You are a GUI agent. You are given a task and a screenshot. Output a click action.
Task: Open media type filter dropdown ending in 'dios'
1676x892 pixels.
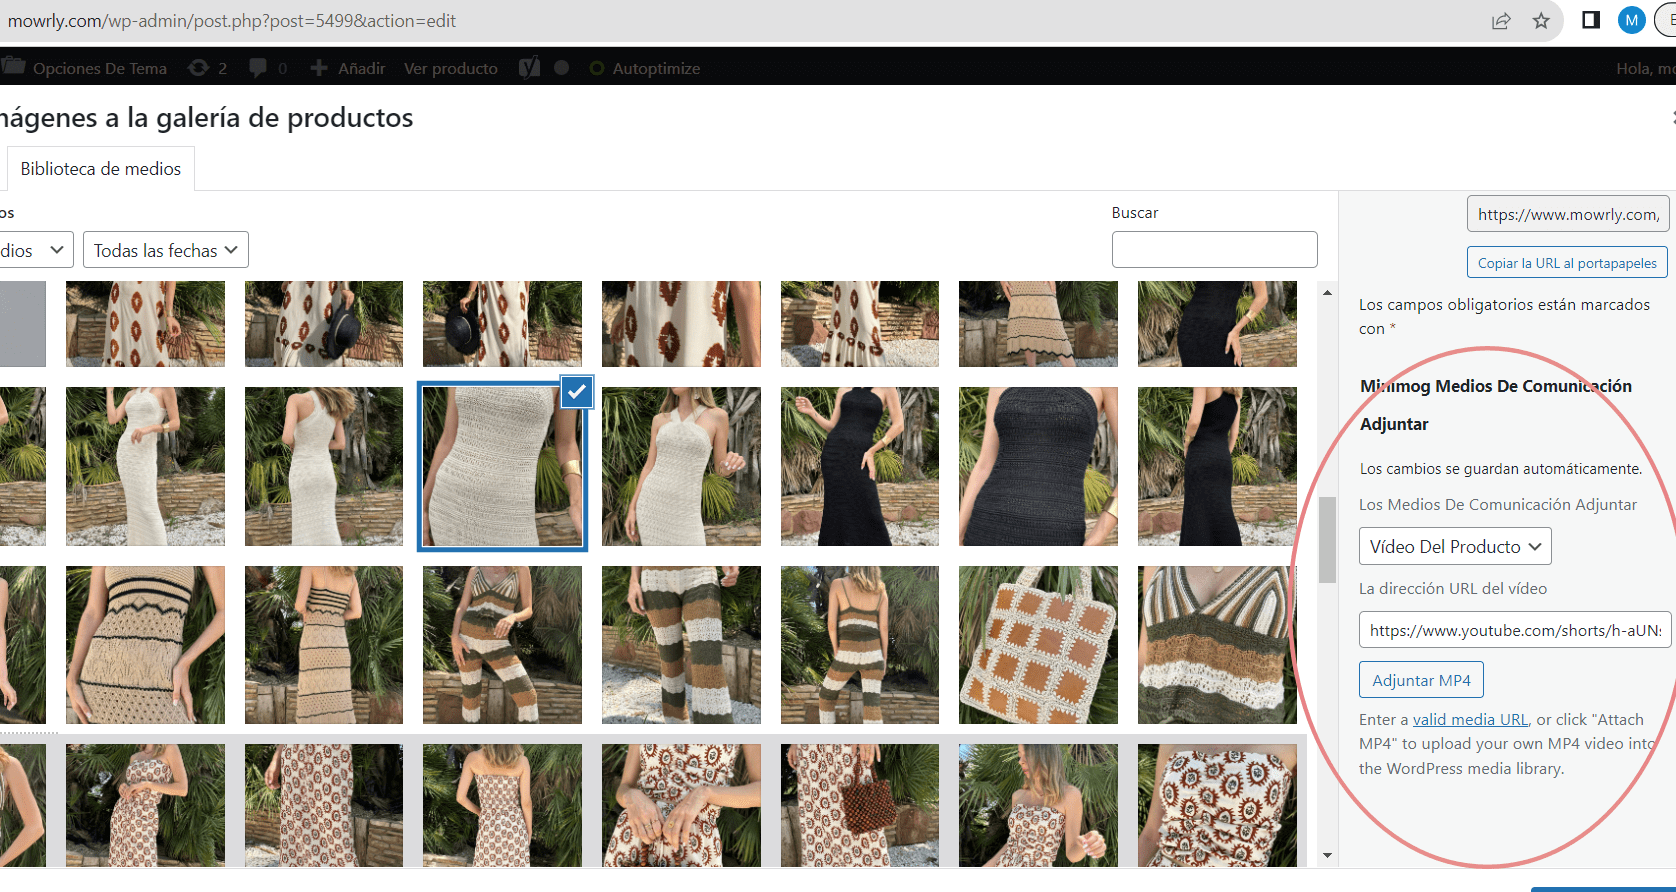(x=34, y=250)
